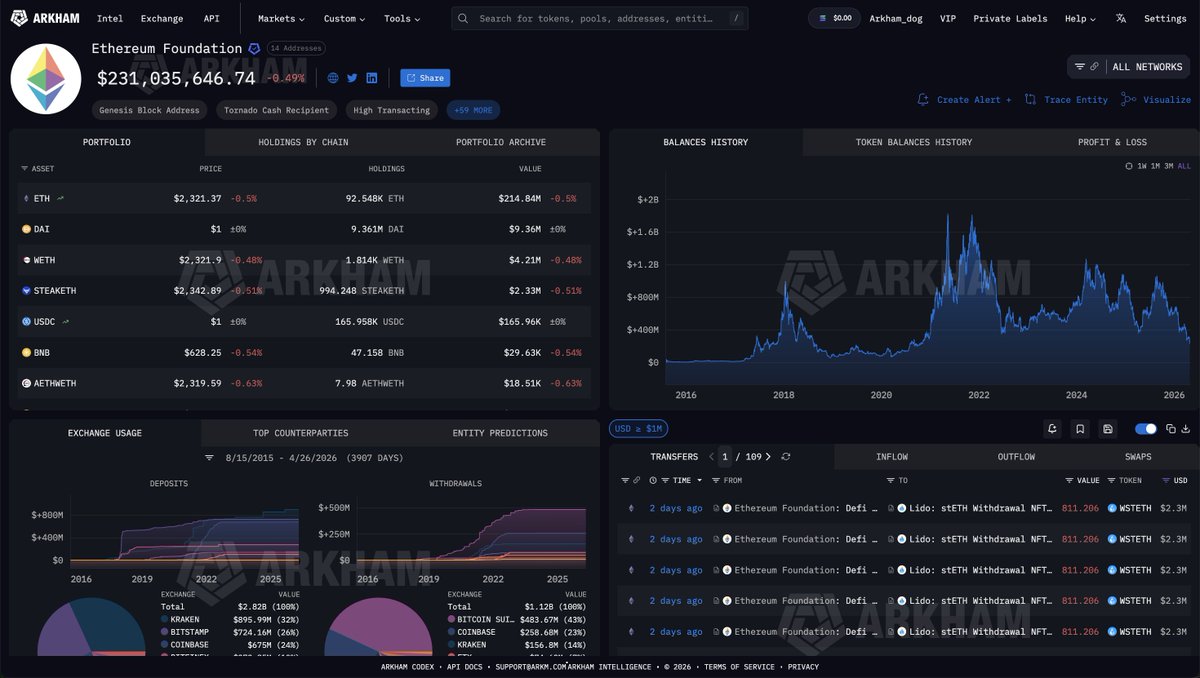Click Create Alert + link
Screen dimensions: 1200x678
(964, 100)
